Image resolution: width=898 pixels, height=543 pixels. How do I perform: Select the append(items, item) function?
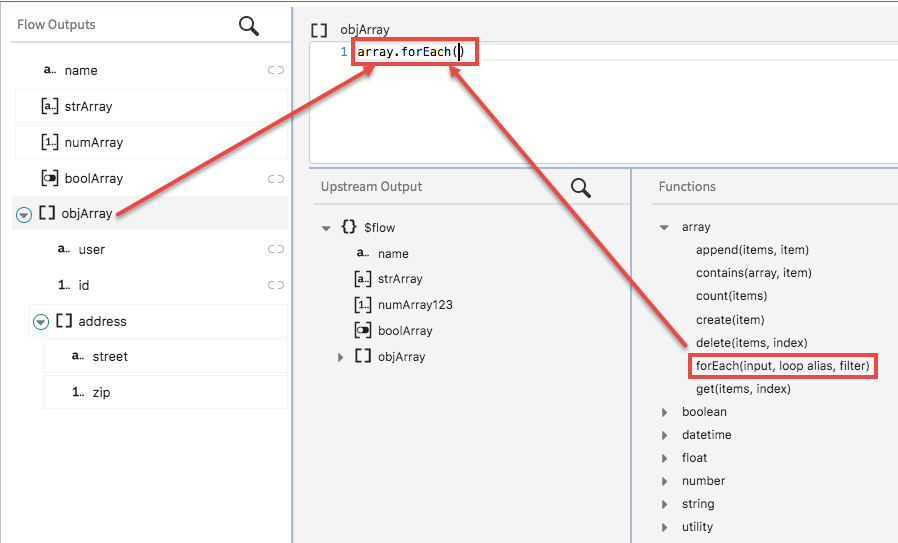click(x=752, y=250)
